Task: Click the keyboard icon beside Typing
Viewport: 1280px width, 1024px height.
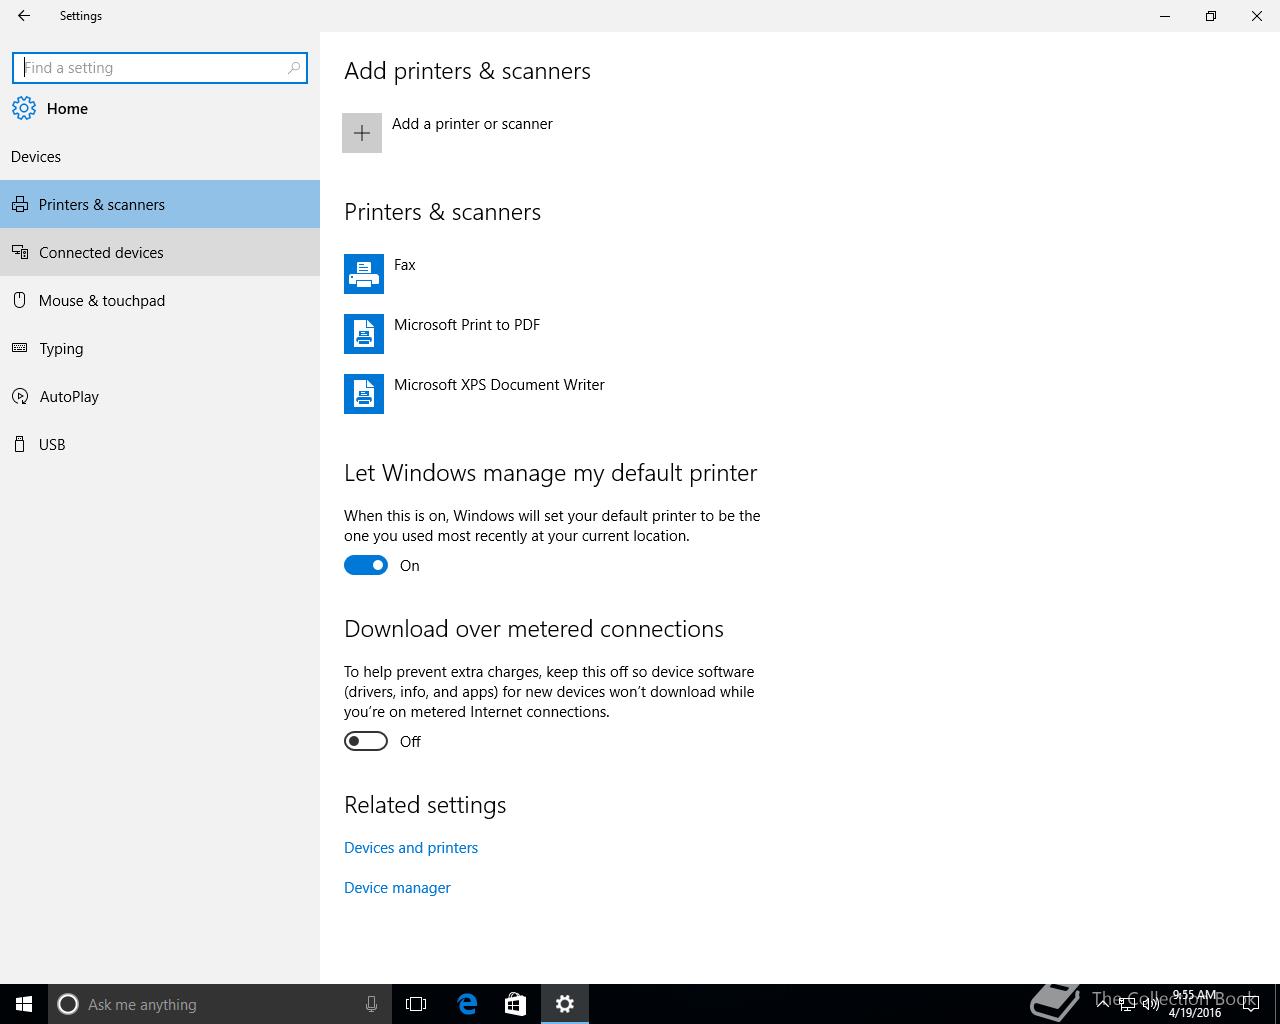Action: coord(19,348)
